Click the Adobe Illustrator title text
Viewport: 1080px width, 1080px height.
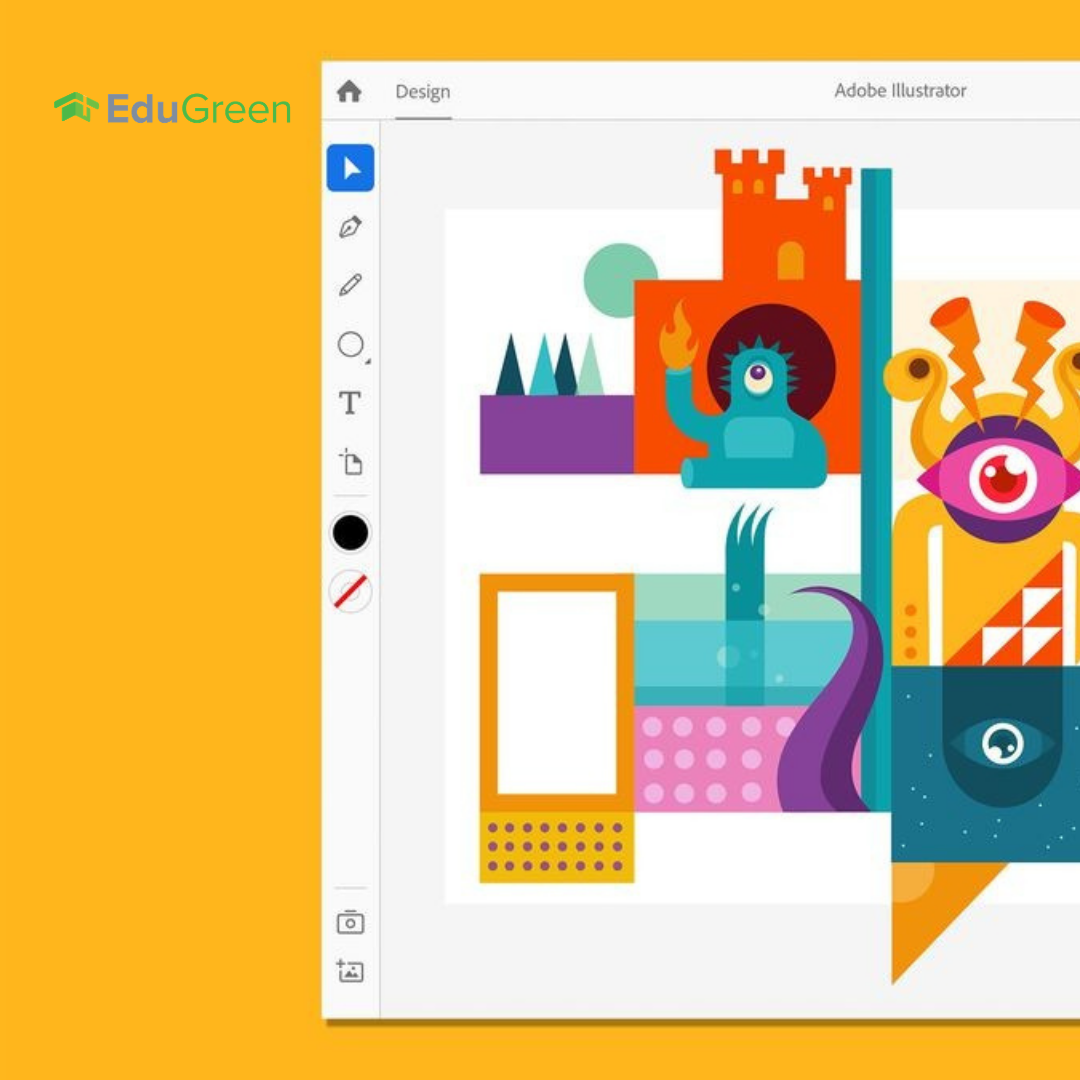(x=900, y=90)
